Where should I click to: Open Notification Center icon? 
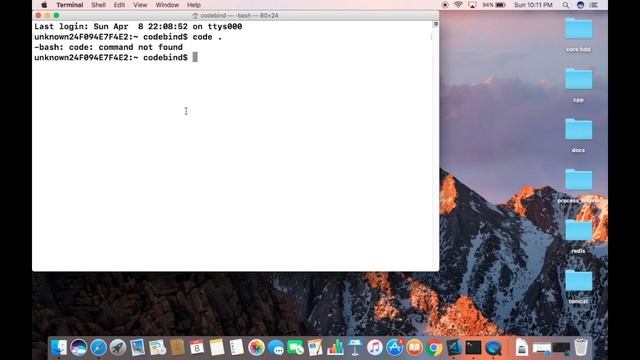[594, 5]
